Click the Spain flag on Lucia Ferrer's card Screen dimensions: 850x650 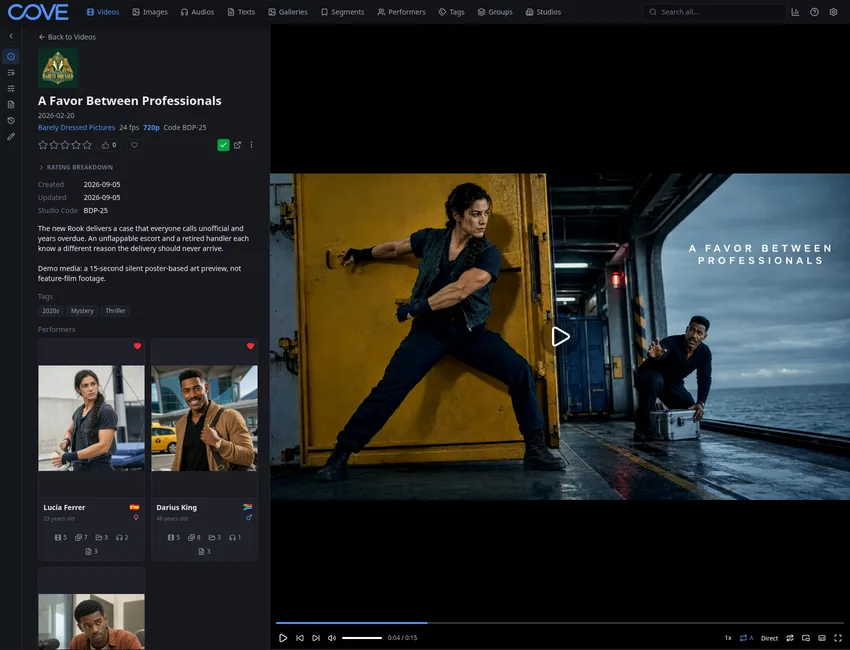click(x=134, y=507)
